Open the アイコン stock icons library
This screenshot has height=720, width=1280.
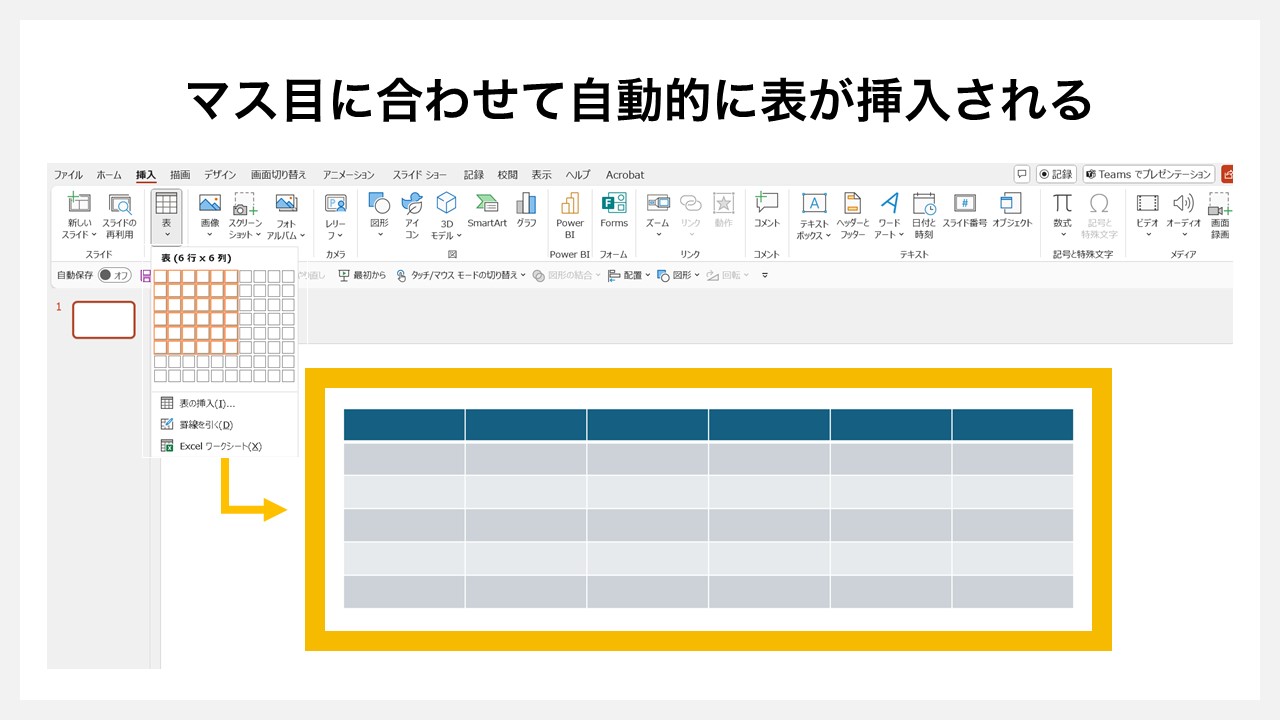(x=412, y=213)
